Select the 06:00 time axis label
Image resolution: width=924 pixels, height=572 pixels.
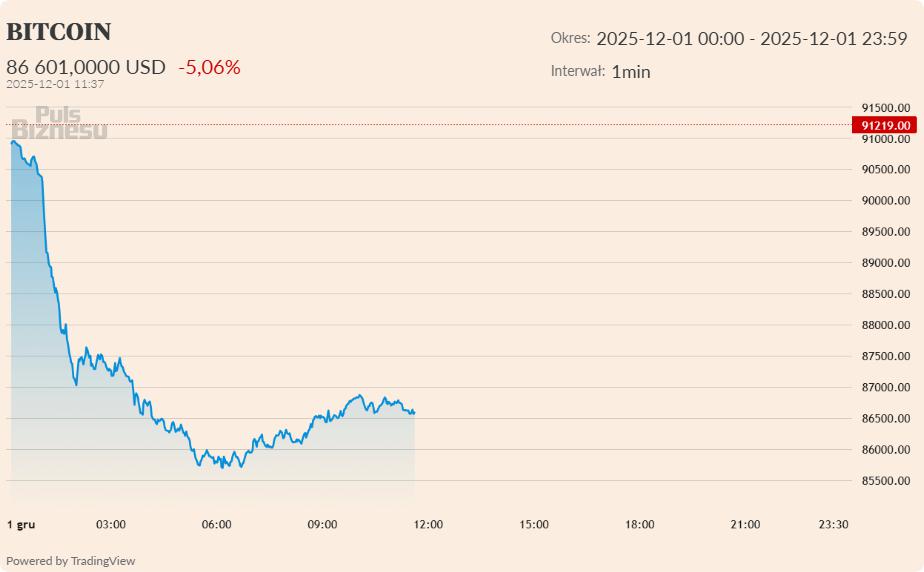216,524
